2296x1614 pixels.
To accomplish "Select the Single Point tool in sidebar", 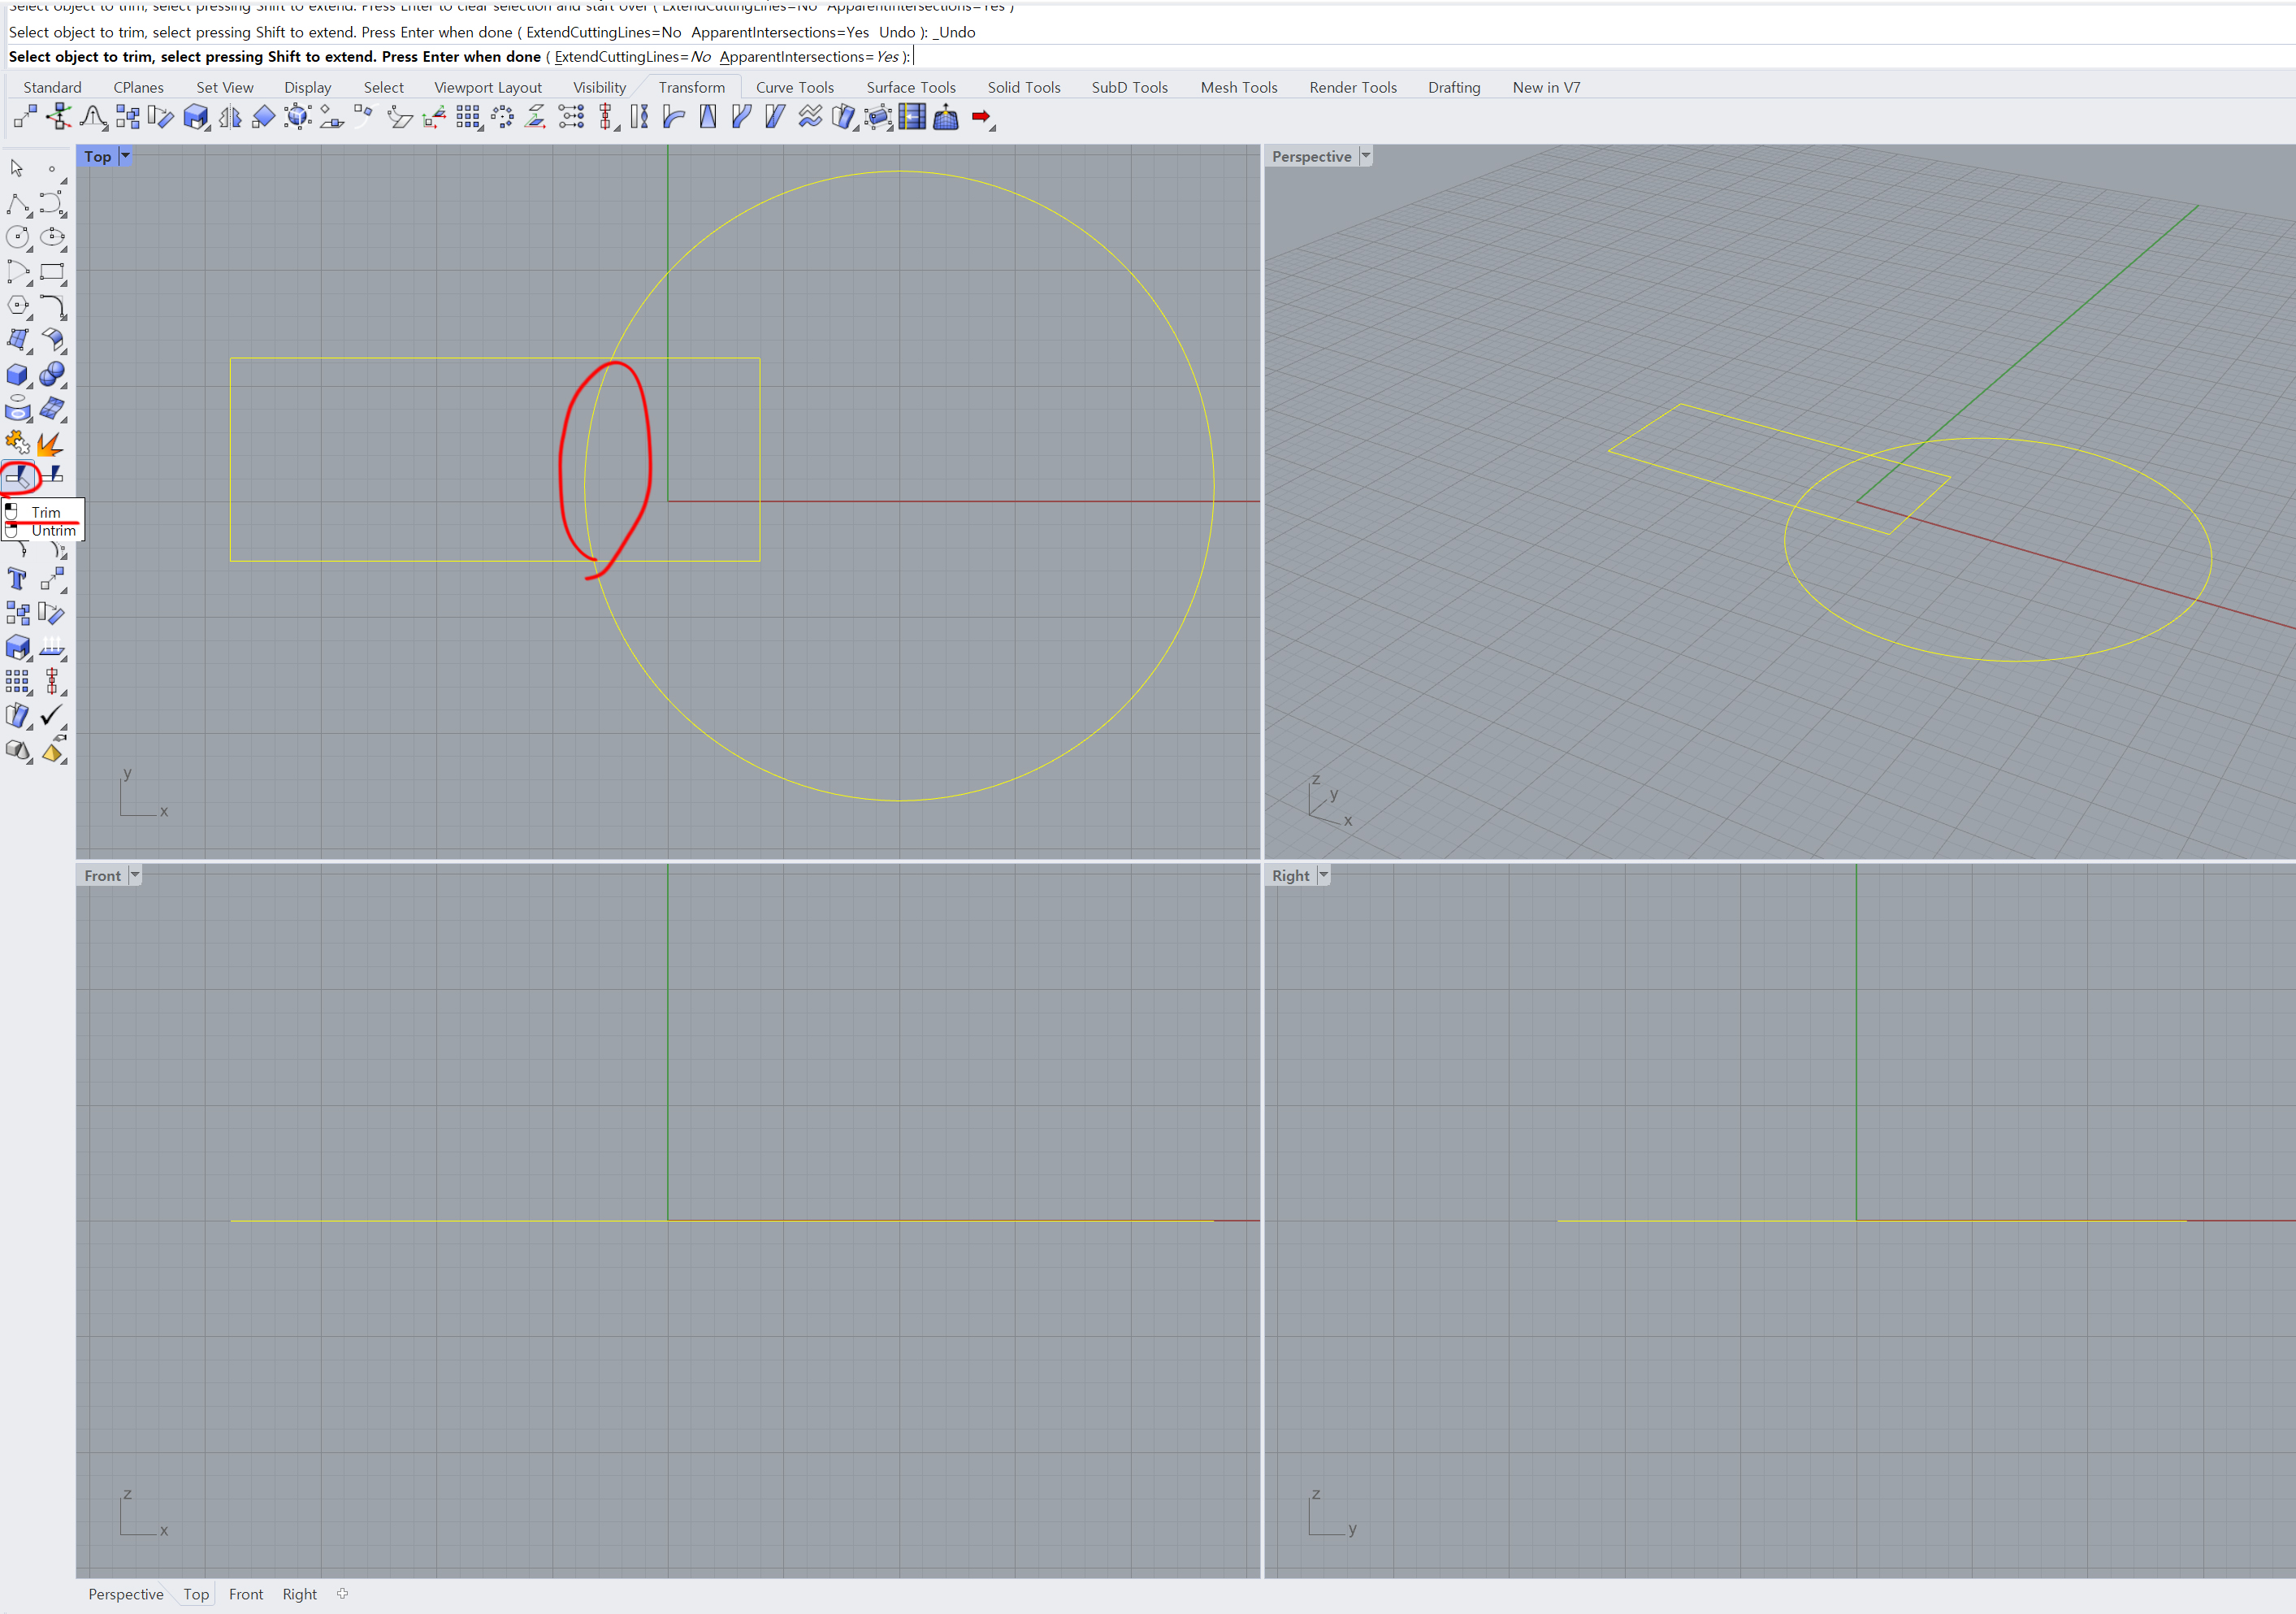I will tap(52, 170).
